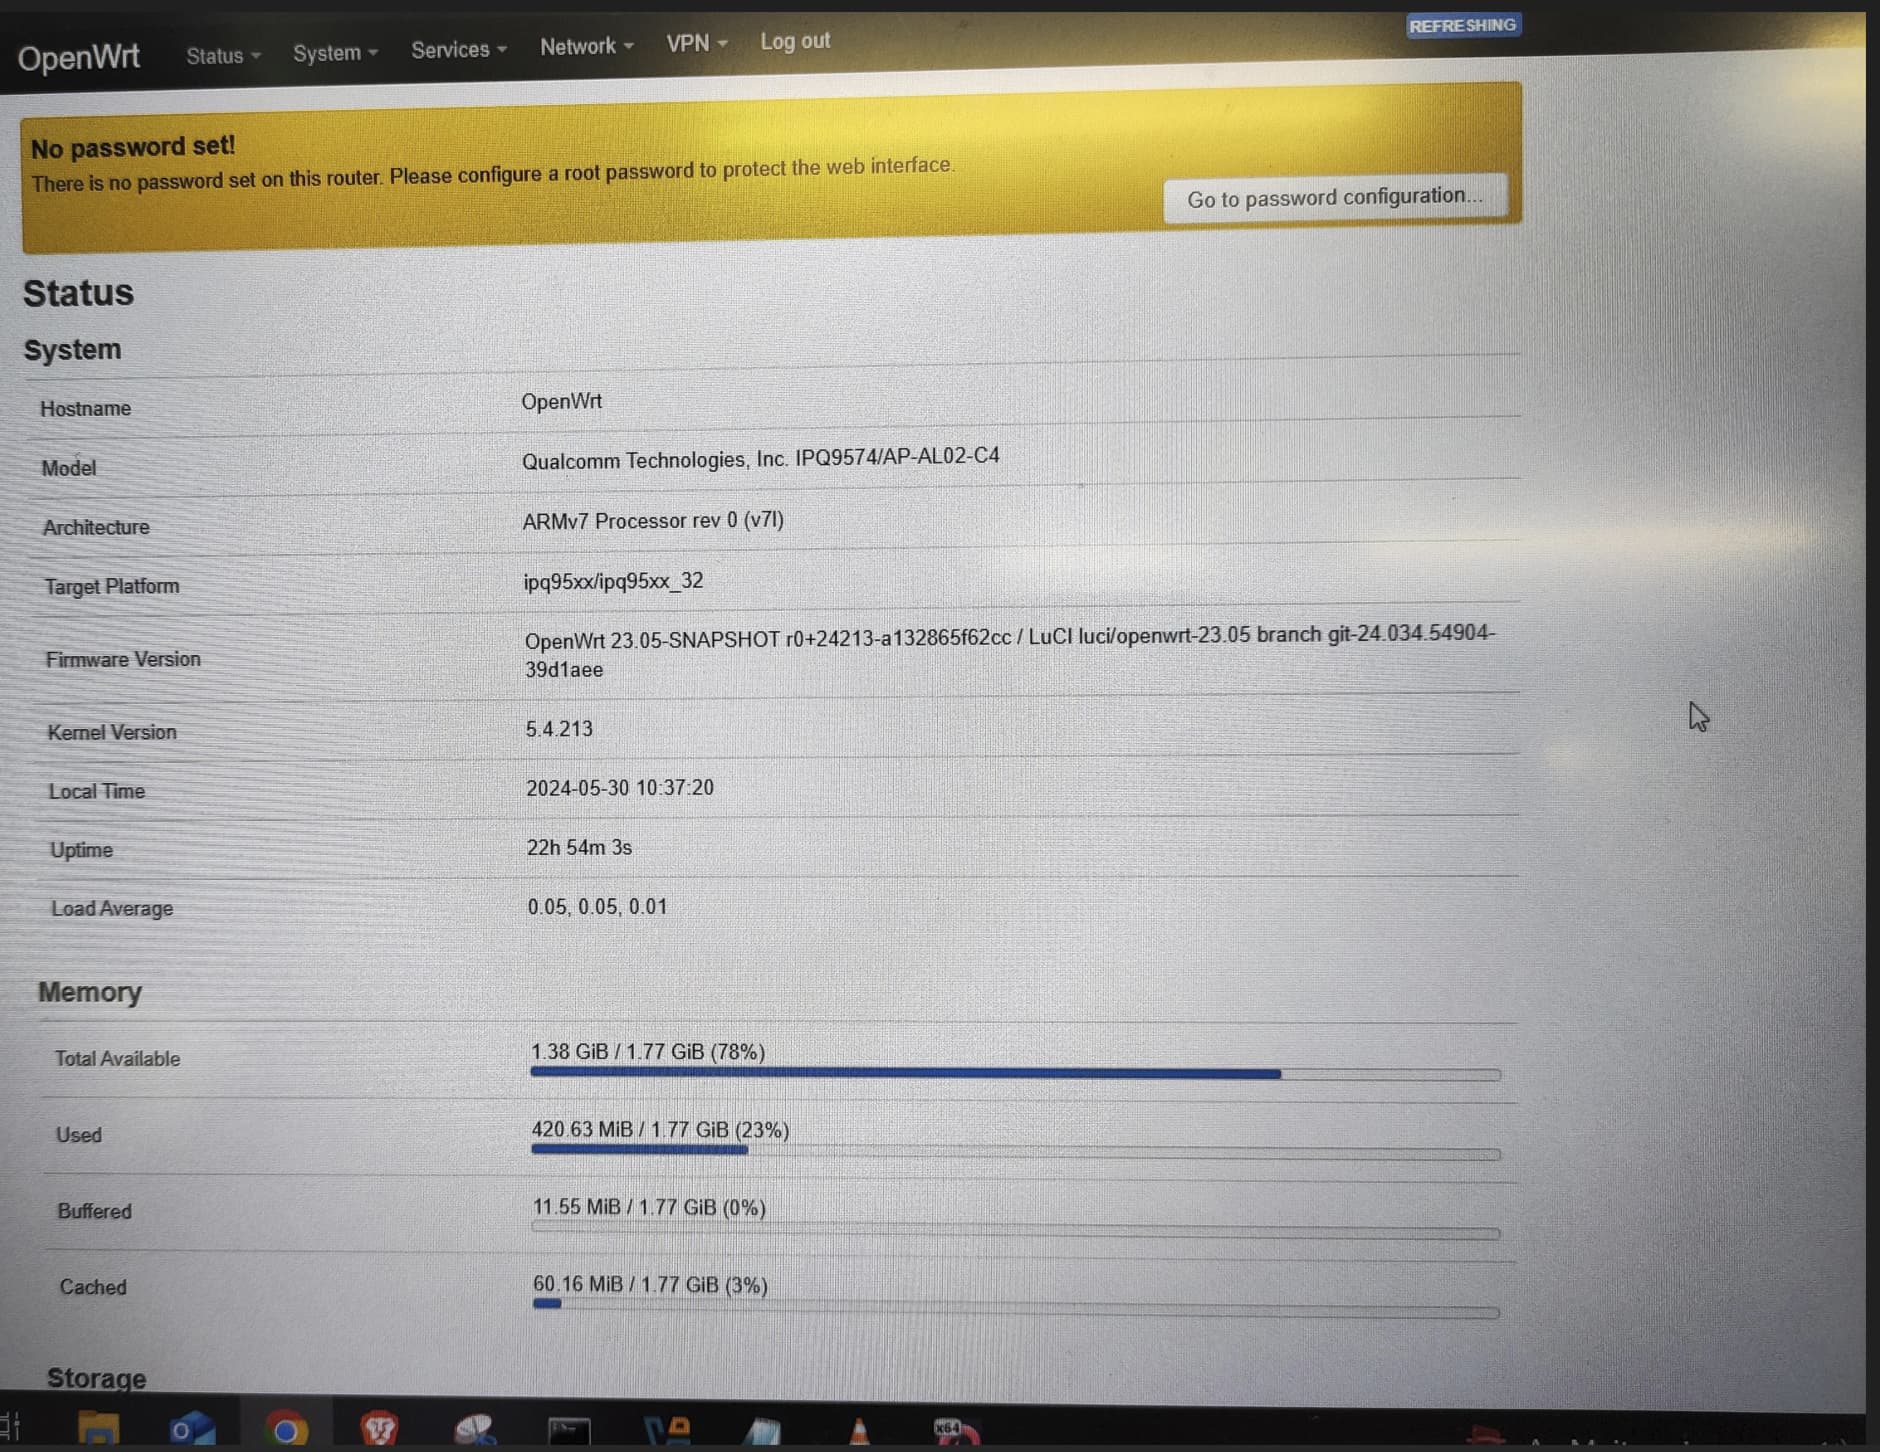Expand the System dropdown menu
1880x1452 pixels.
click(335, 53)
